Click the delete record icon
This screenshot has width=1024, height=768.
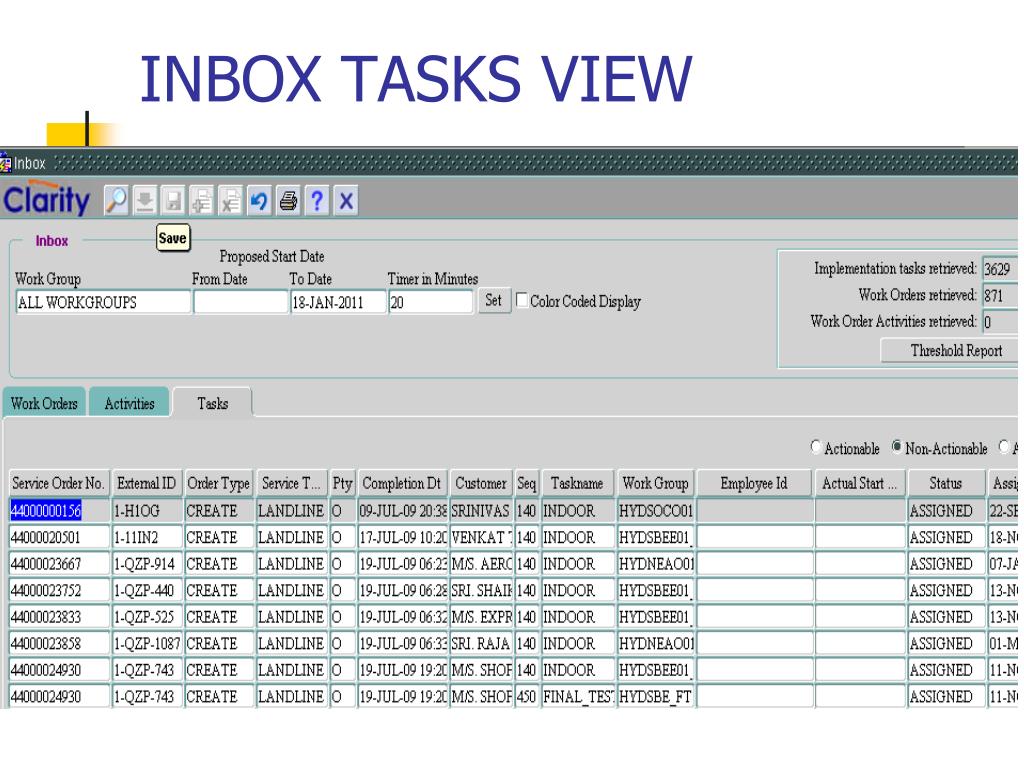pos(228,200)
